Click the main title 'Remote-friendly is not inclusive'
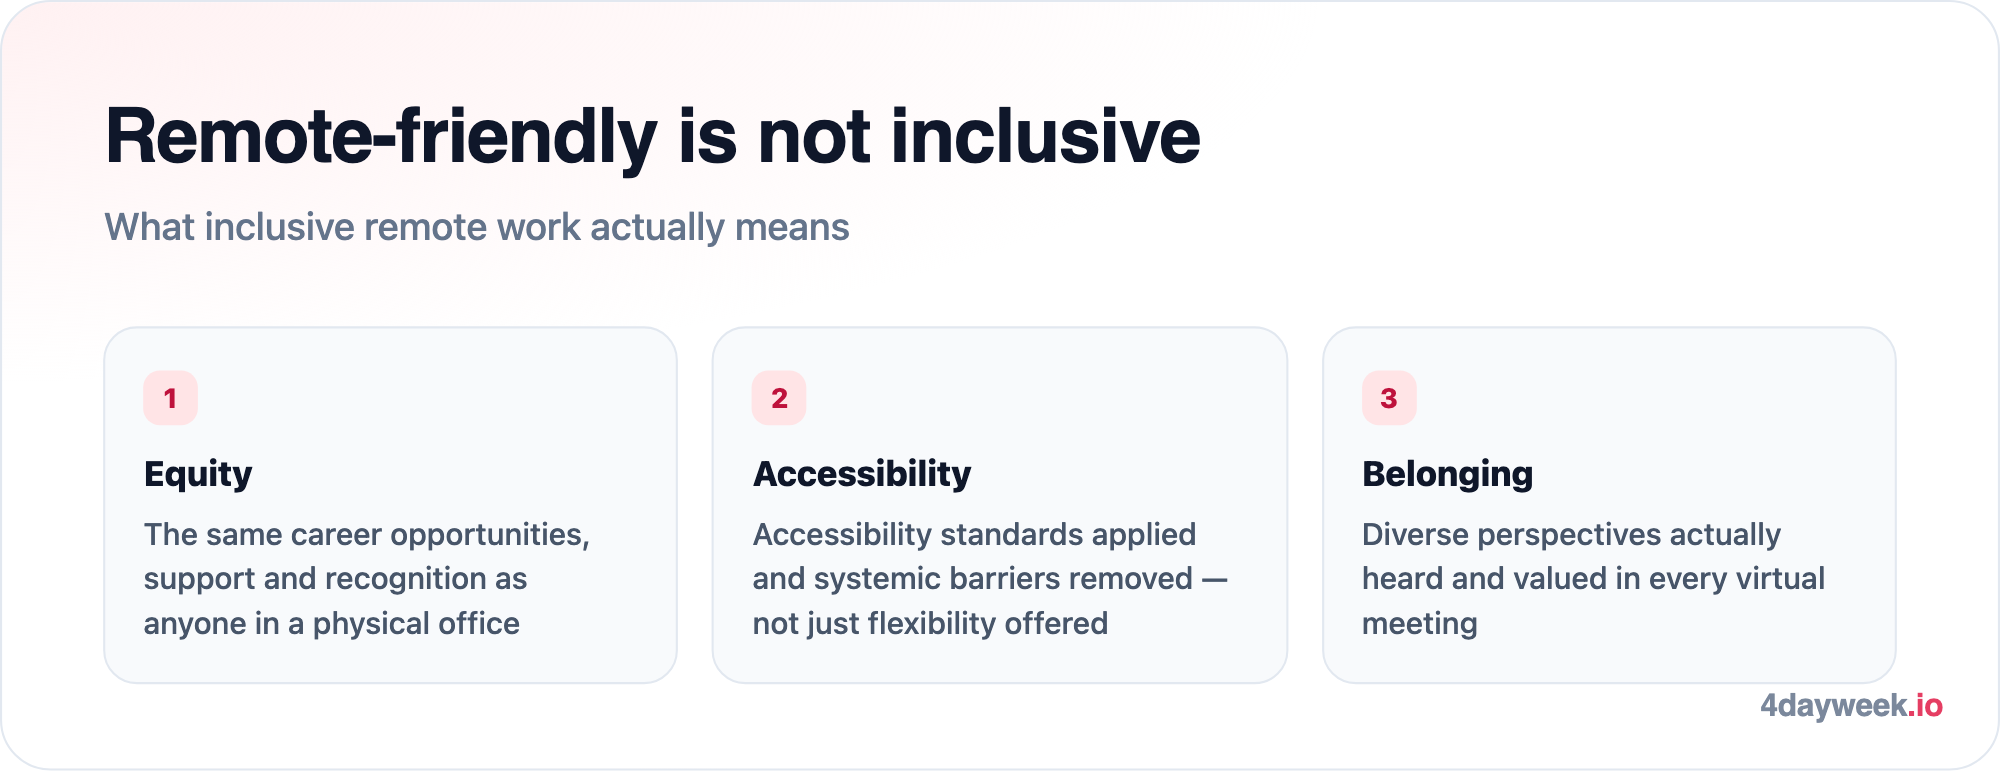The height and width of the screenshot is (773, 2000). click(653, 137)
